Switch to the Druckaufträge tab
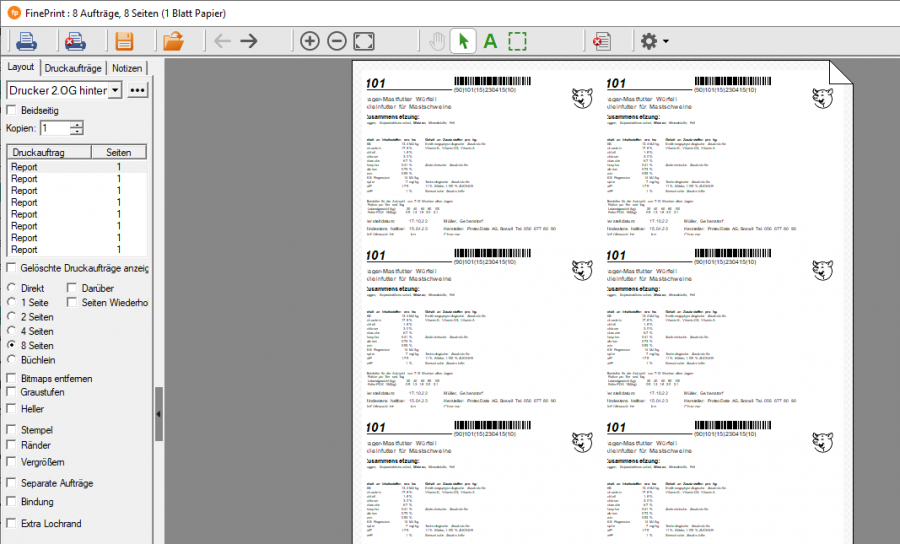 click(x=73, y=68)
